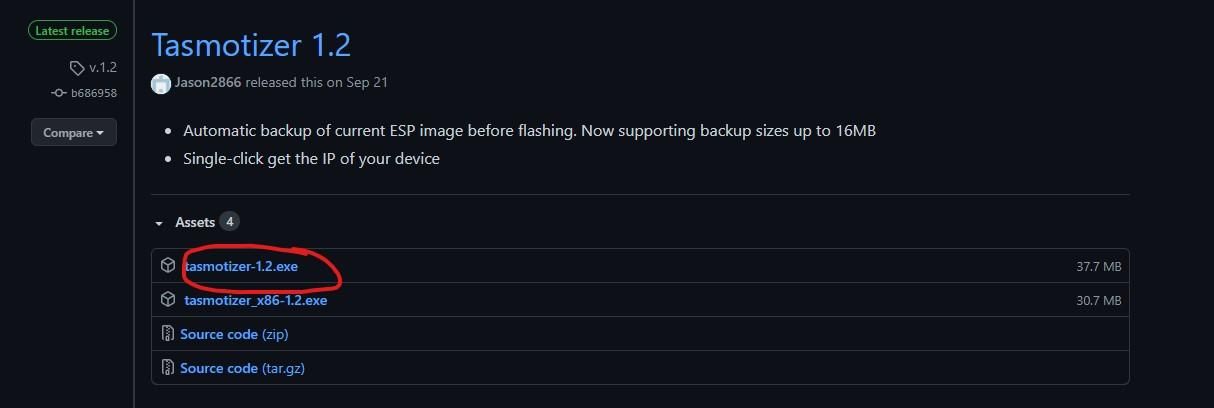Image resolution: width=1214 pixels, height=408 pixels.
Task: Download tasmotizer_x86-1.2.exe
Action: pos(256,300)
